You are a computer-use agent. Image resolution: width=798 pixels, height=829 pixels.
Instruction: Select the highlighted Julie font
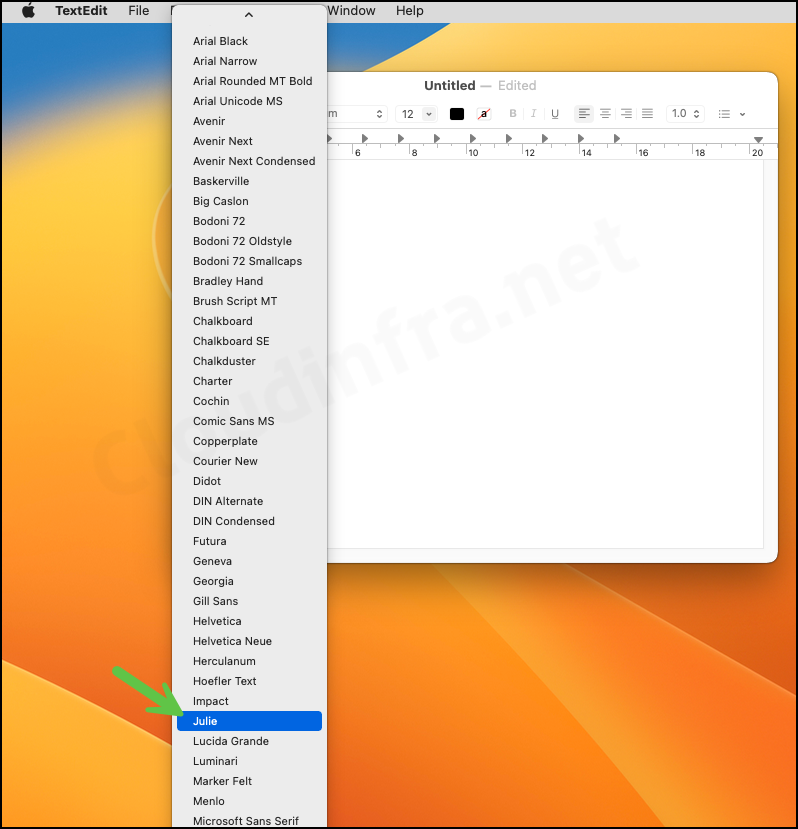pyautogui.click(x=249, y=721)
